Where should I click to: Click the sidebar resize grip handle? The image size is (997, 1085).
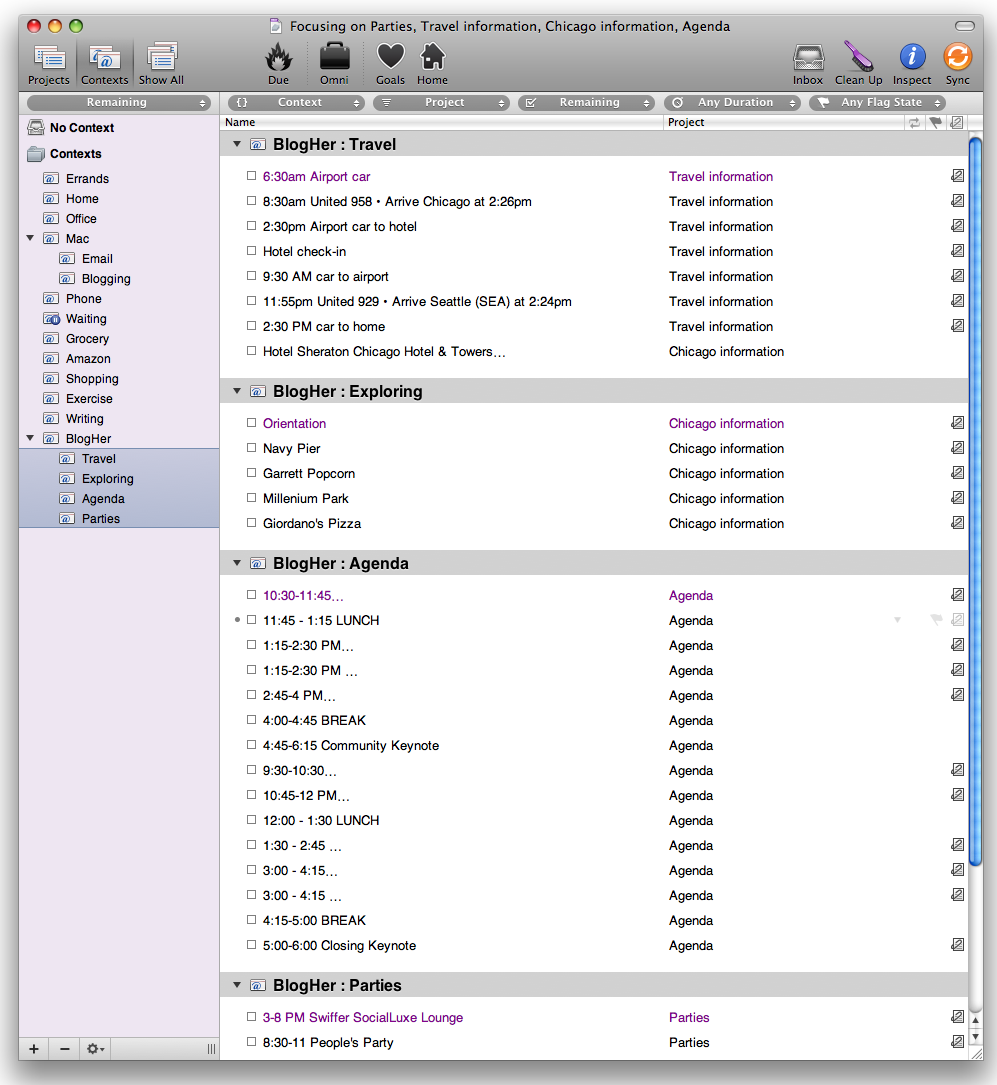(211, 1049)
